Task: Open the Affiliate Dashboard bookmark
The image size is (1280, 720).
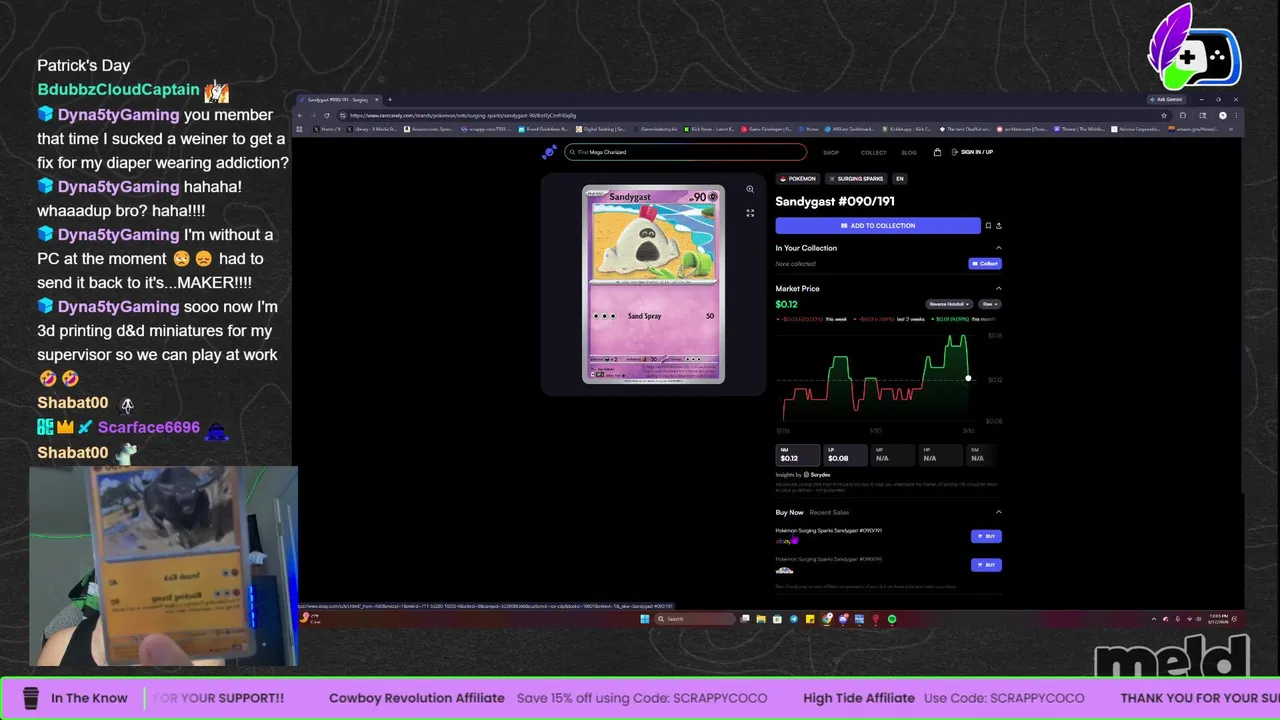Action: pyautogui.click(x=850, y=129)
